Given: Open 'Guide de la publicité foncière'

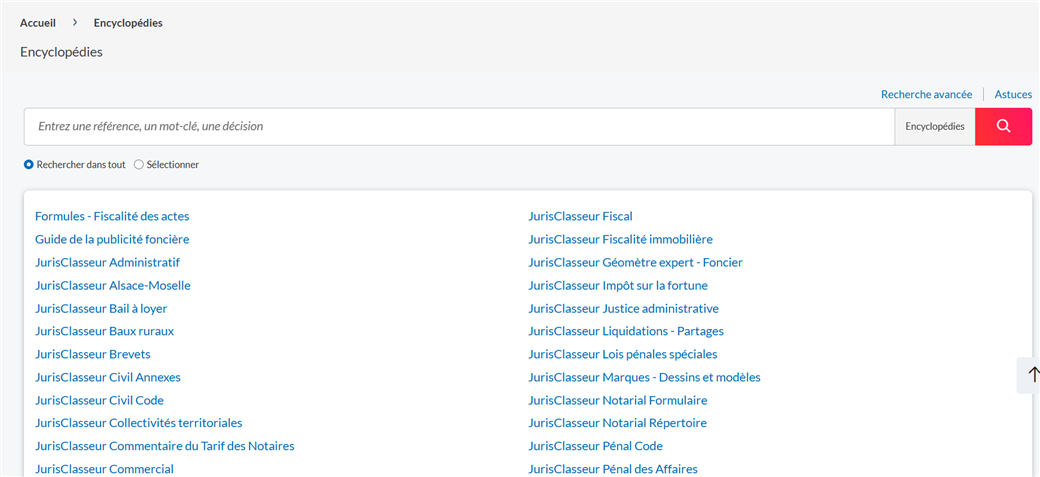Looking at the screenshot, I should (112, 239).
